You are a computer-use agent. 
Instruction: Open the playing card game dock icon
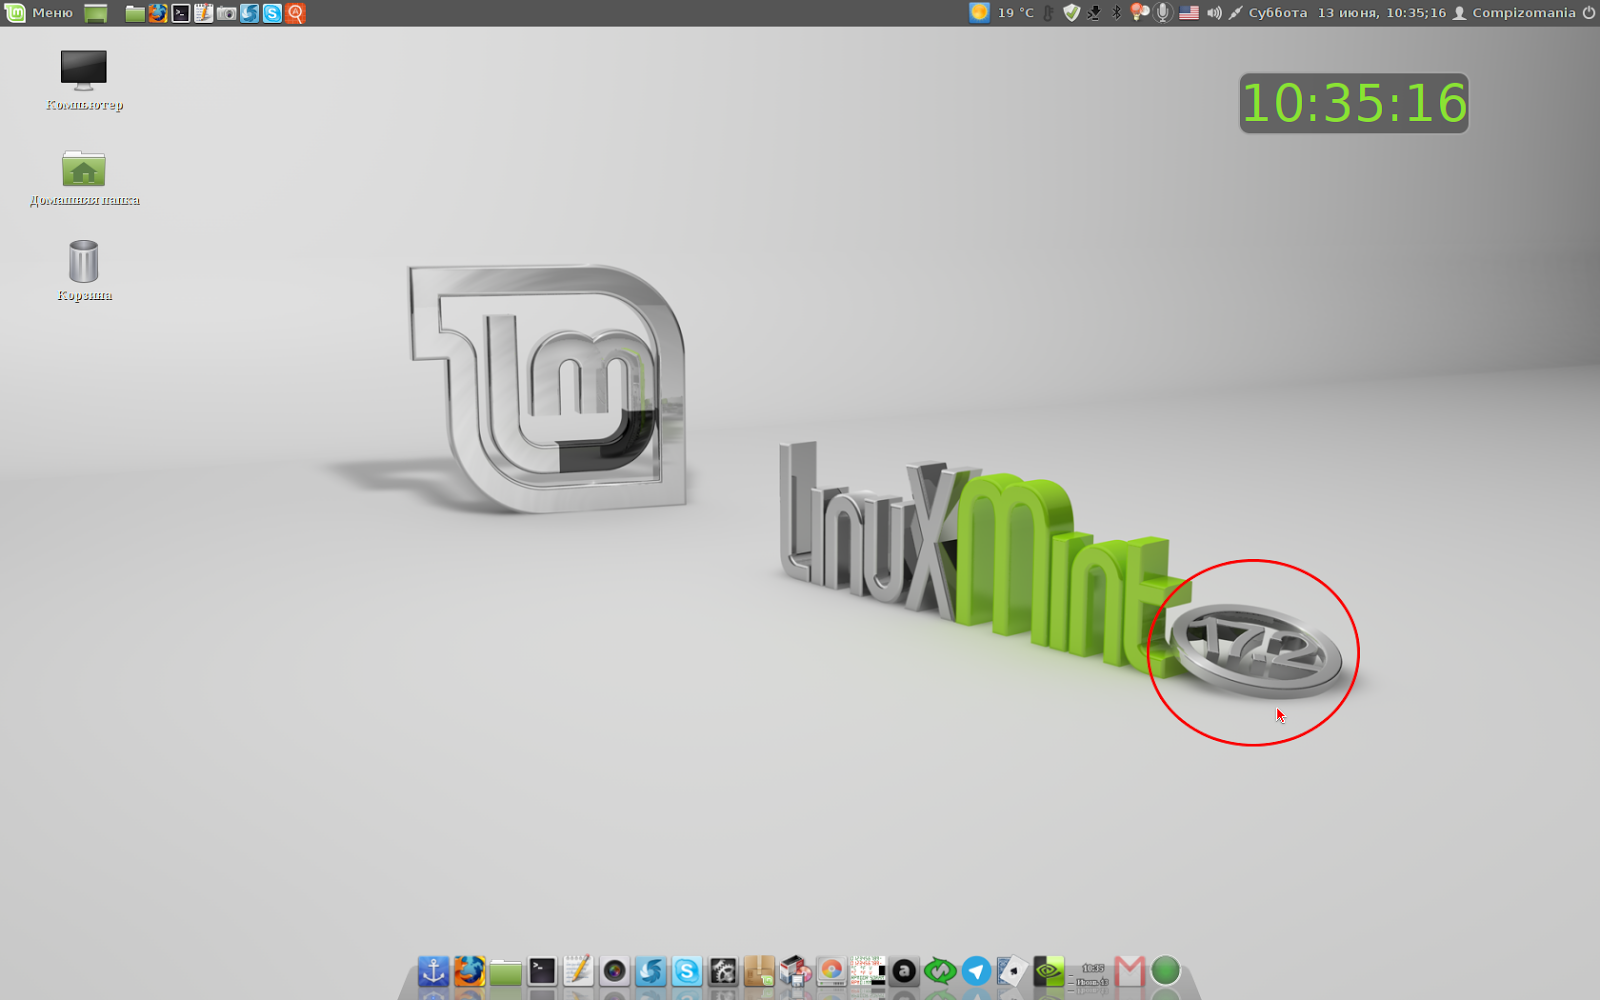[1012, 970]
